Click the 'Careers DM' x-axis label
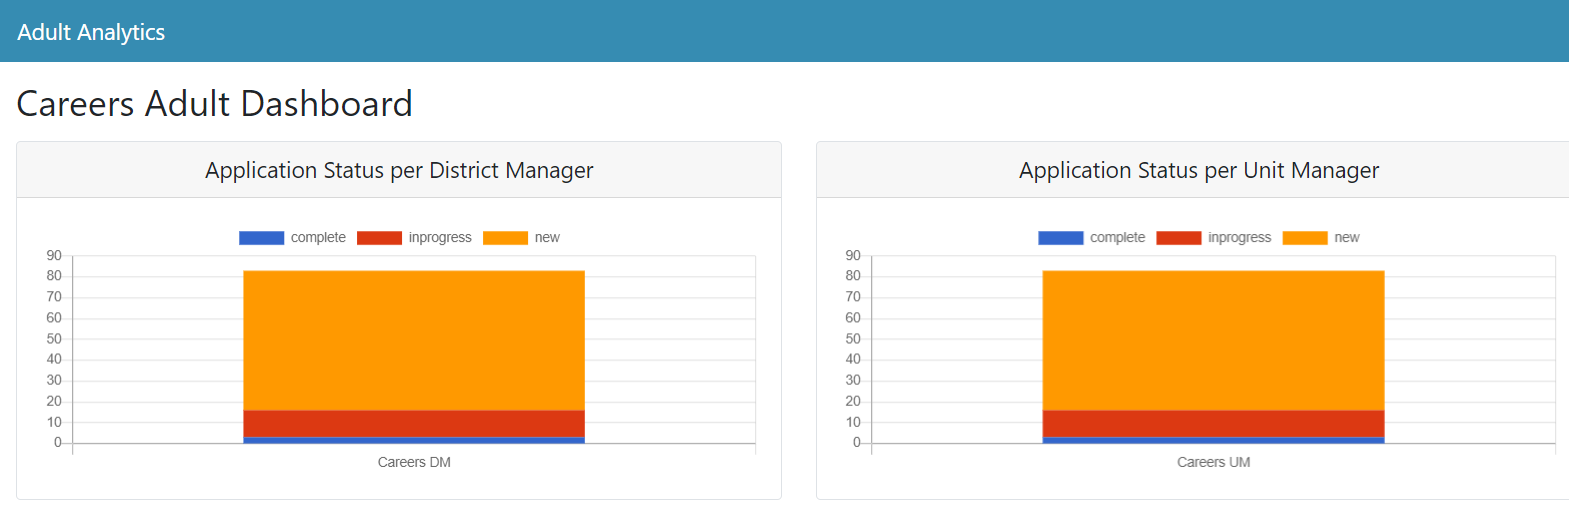Viewport: 1569px width, 529px height. coord(414,462)
